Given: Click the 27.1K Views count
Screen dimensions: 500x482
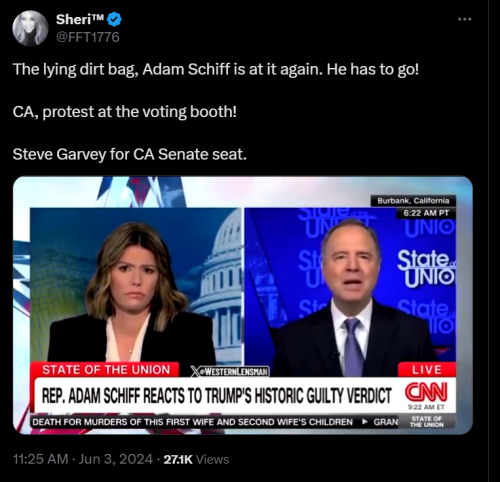Looking at the screenshot, I should click(196, 459).
